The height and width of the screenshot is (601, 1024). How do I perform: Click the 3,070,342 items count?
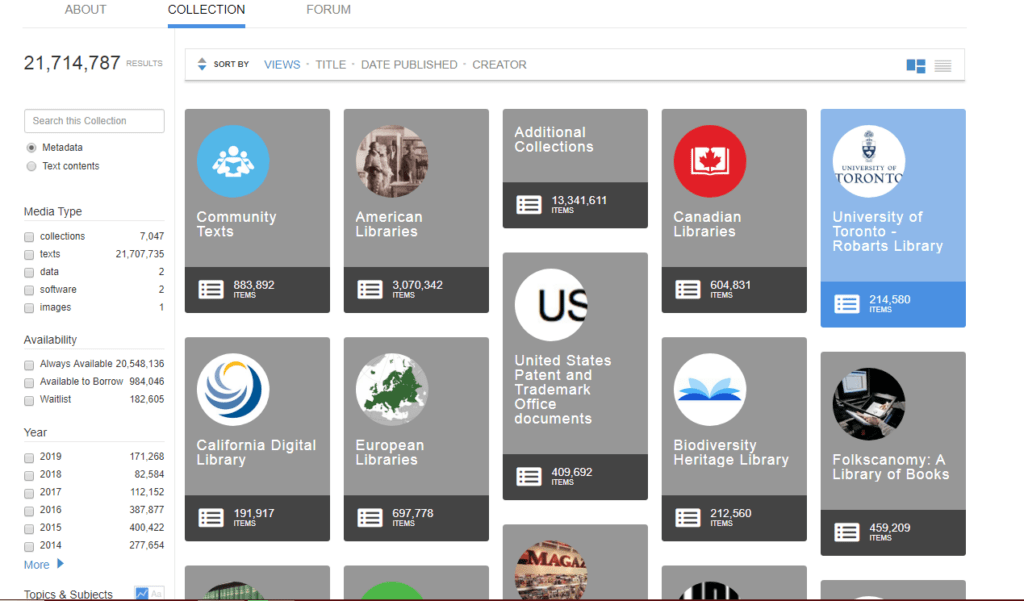(x=417, y=285)
